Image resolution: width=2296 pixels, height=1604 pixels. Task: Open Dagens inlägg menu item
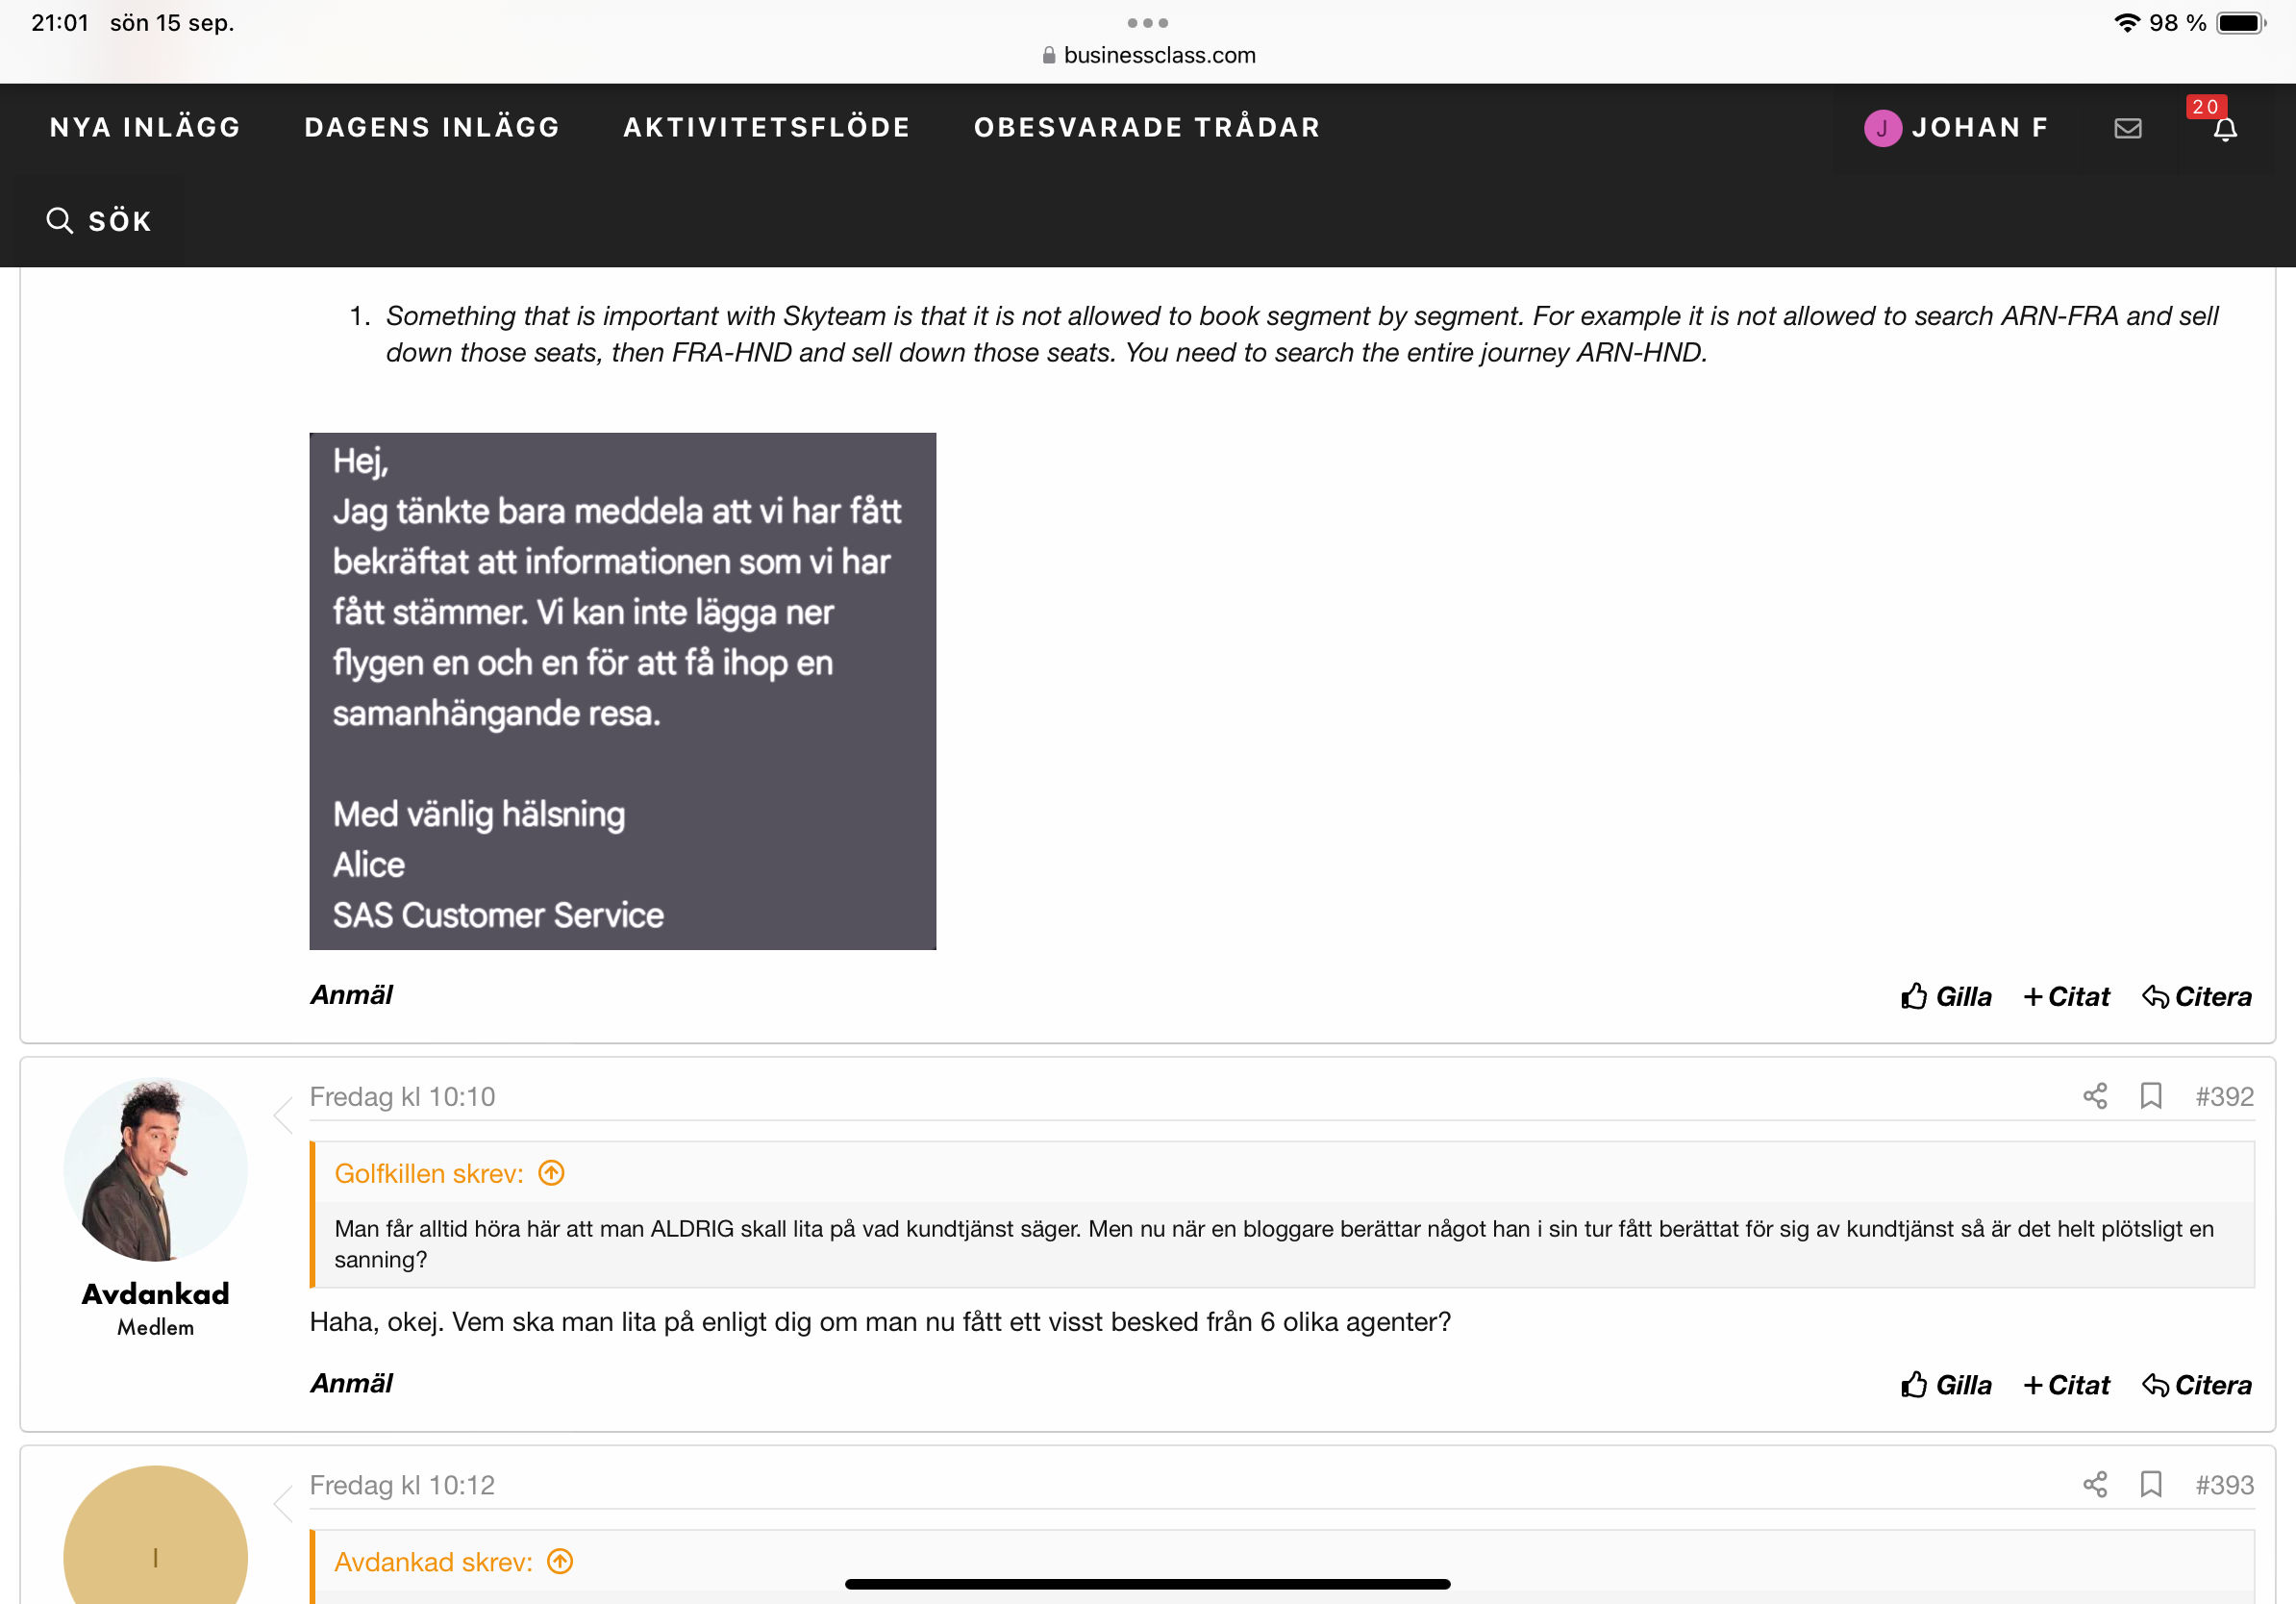(431, 128)
